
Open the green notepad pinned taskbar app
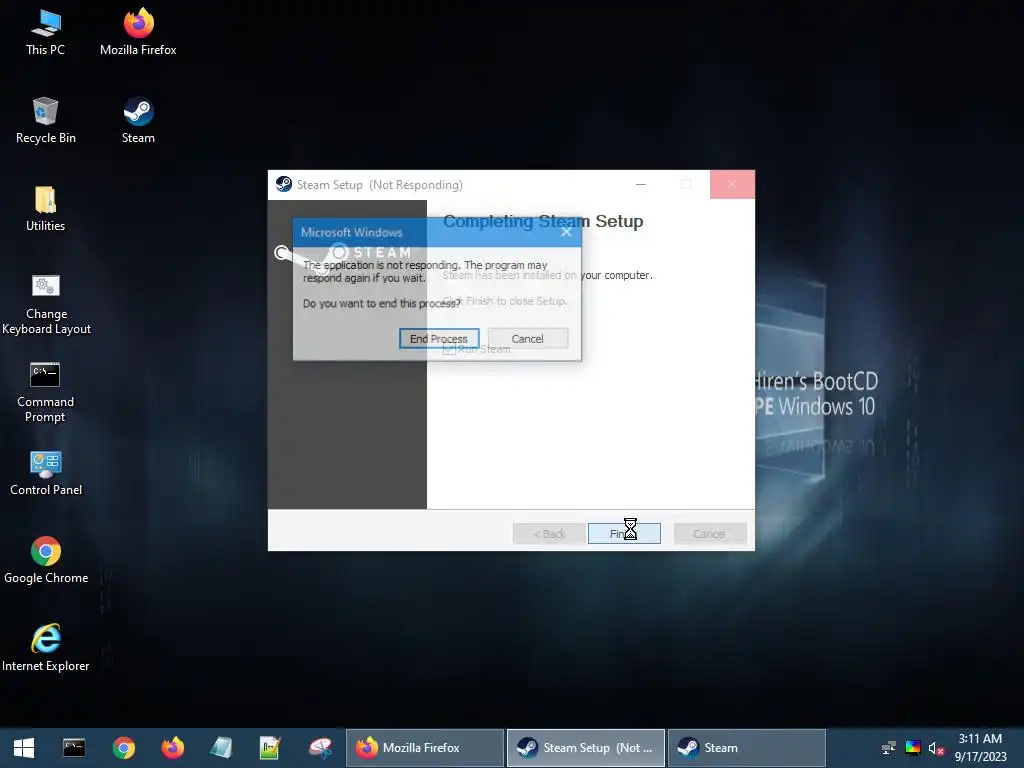pos(270,748)
